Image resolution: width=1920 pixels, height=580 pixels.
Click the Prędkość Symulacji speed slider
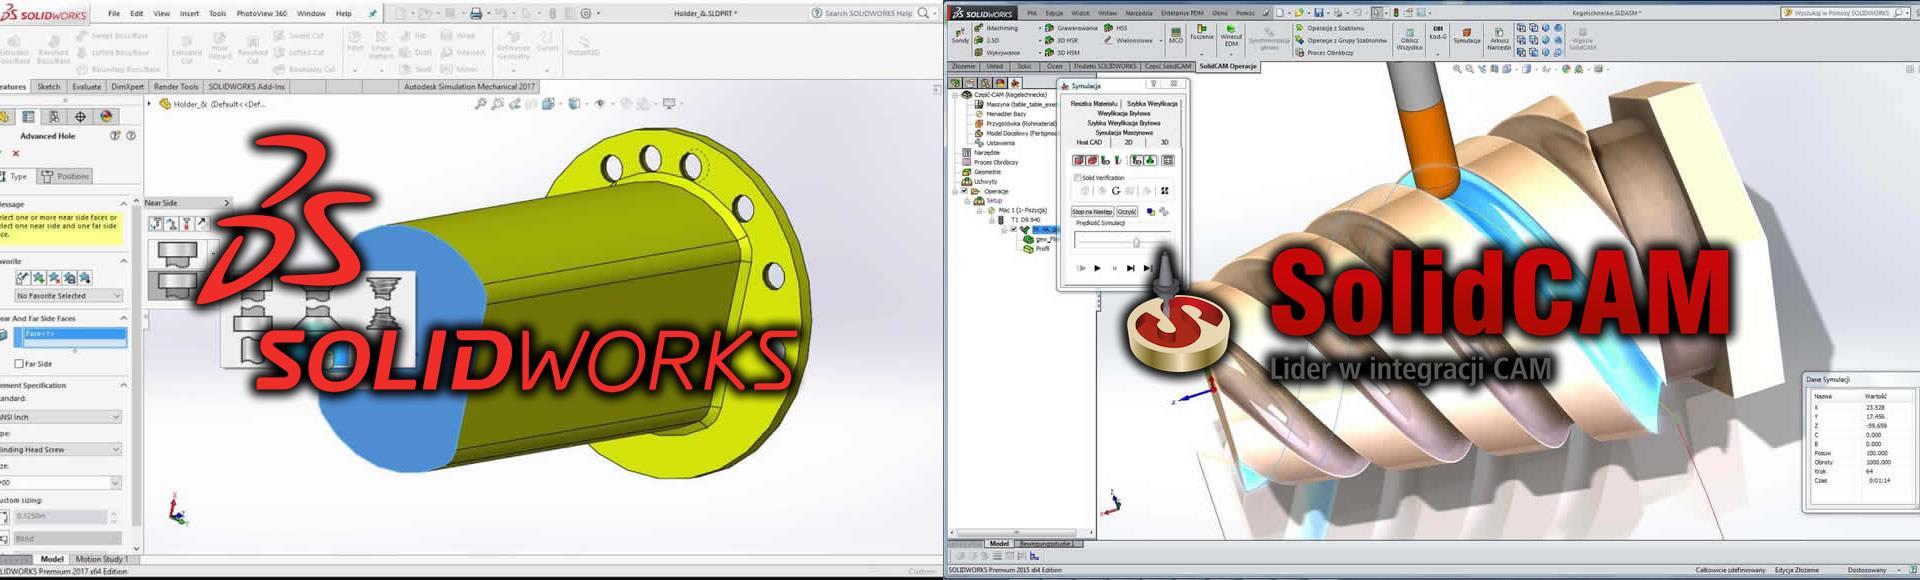[1135, 242]
